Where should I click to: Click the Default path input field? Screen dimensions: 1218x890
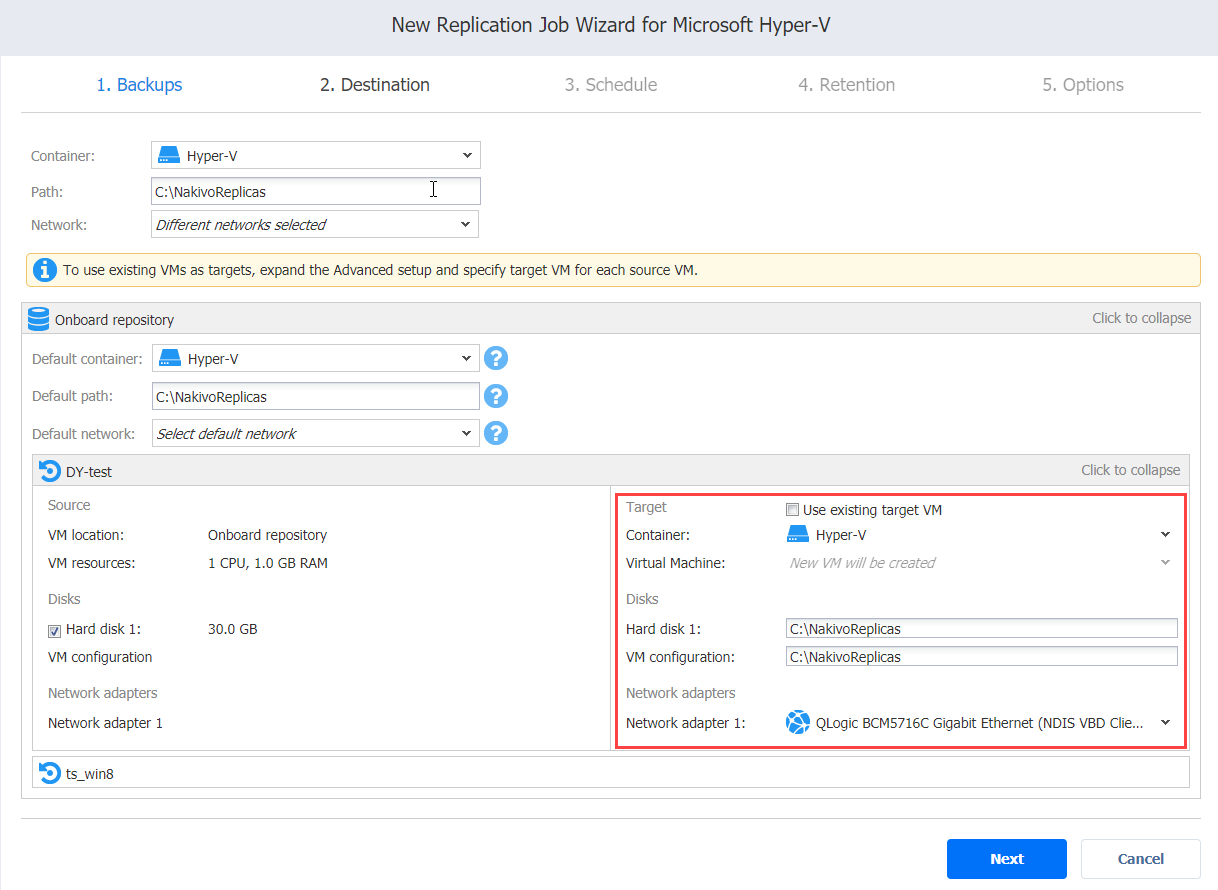316,396
